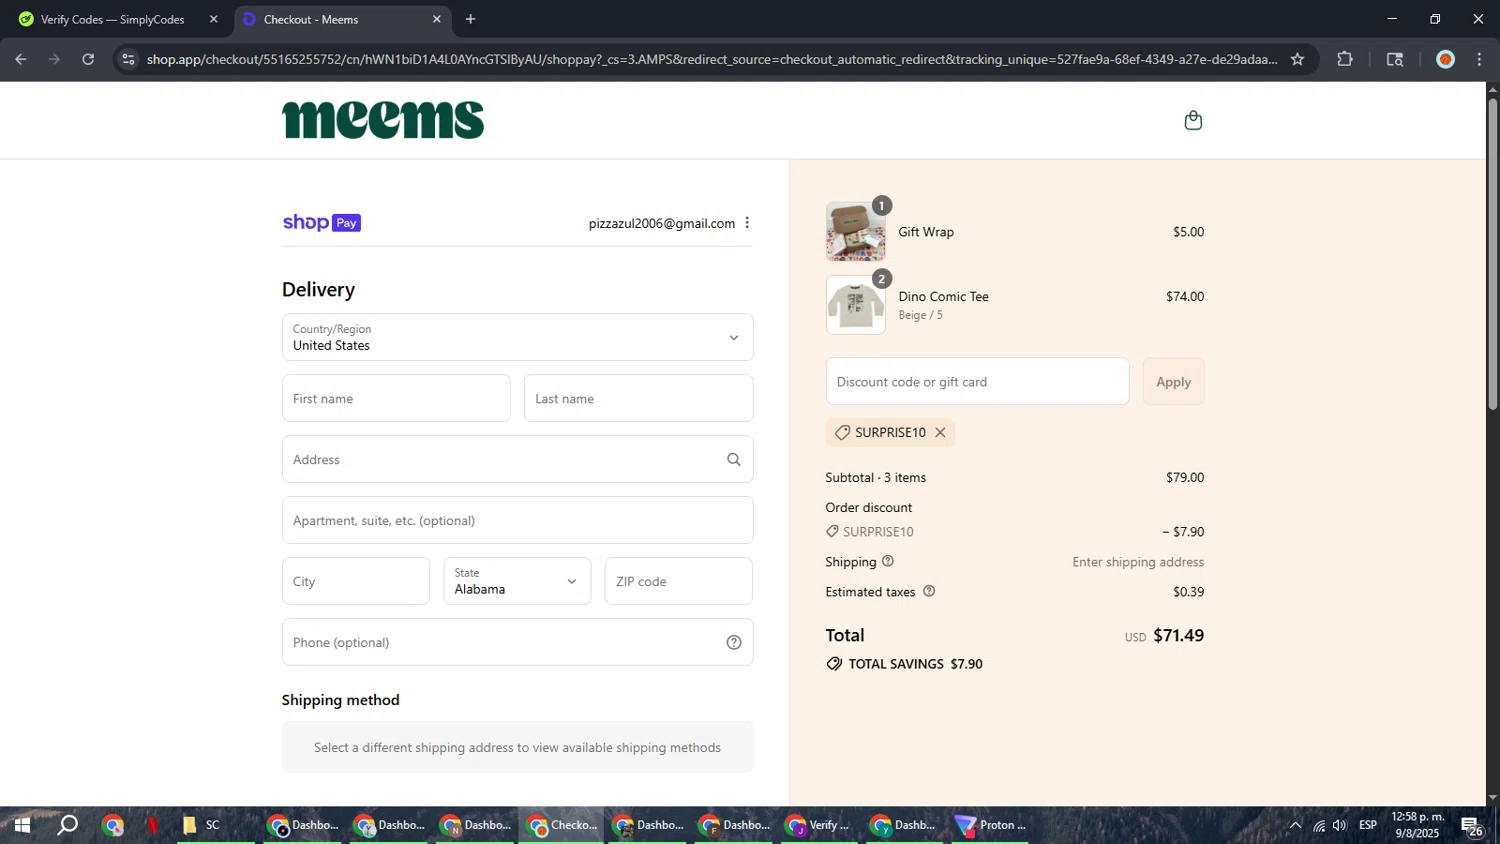Viewport: 1500px width, 844px height.
Task: Click the phone field help question icon
Action: point(734,643)
